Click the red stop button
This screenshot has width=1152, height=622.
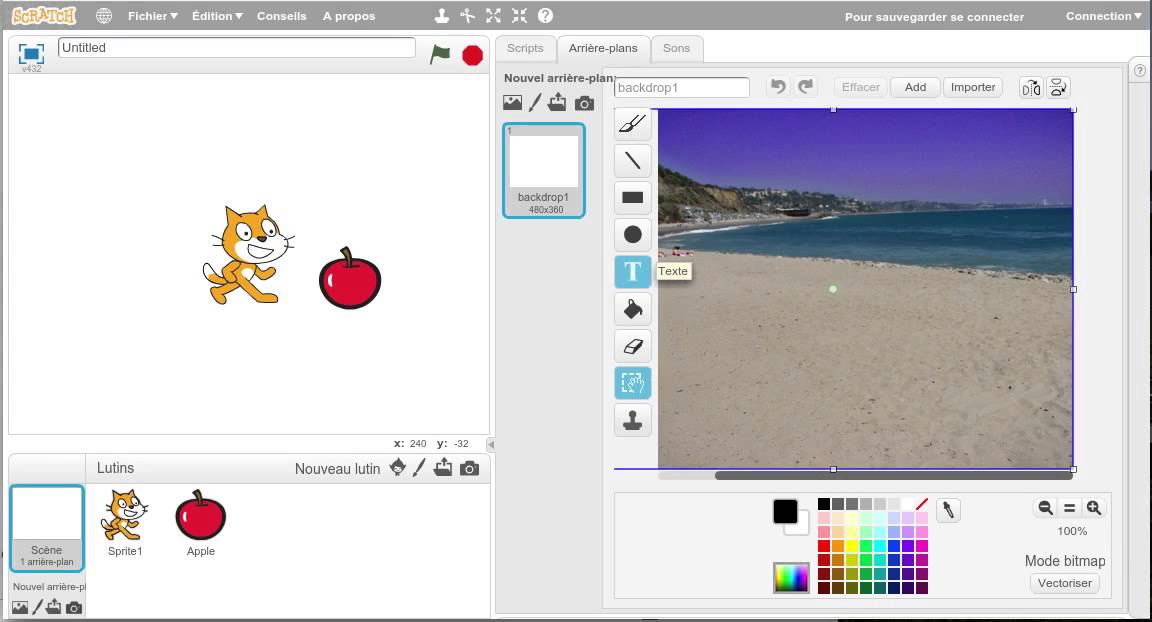472,55
